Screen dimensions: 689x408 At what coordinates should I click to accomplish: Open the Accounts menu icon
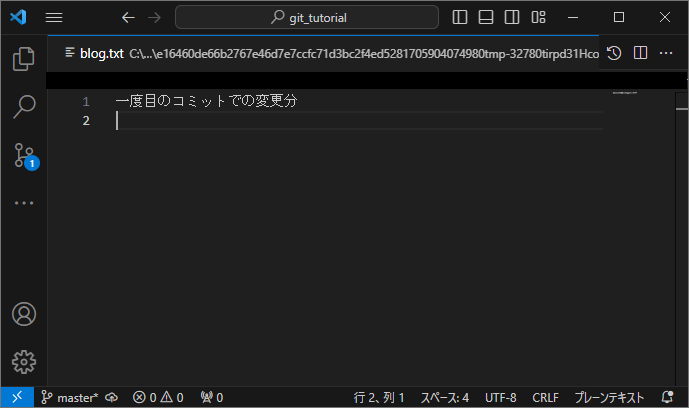[x=24, y=314]
